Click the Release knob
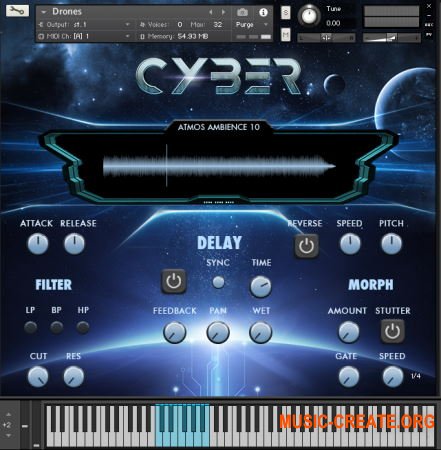Screen dimensions: 441x450 74,244
